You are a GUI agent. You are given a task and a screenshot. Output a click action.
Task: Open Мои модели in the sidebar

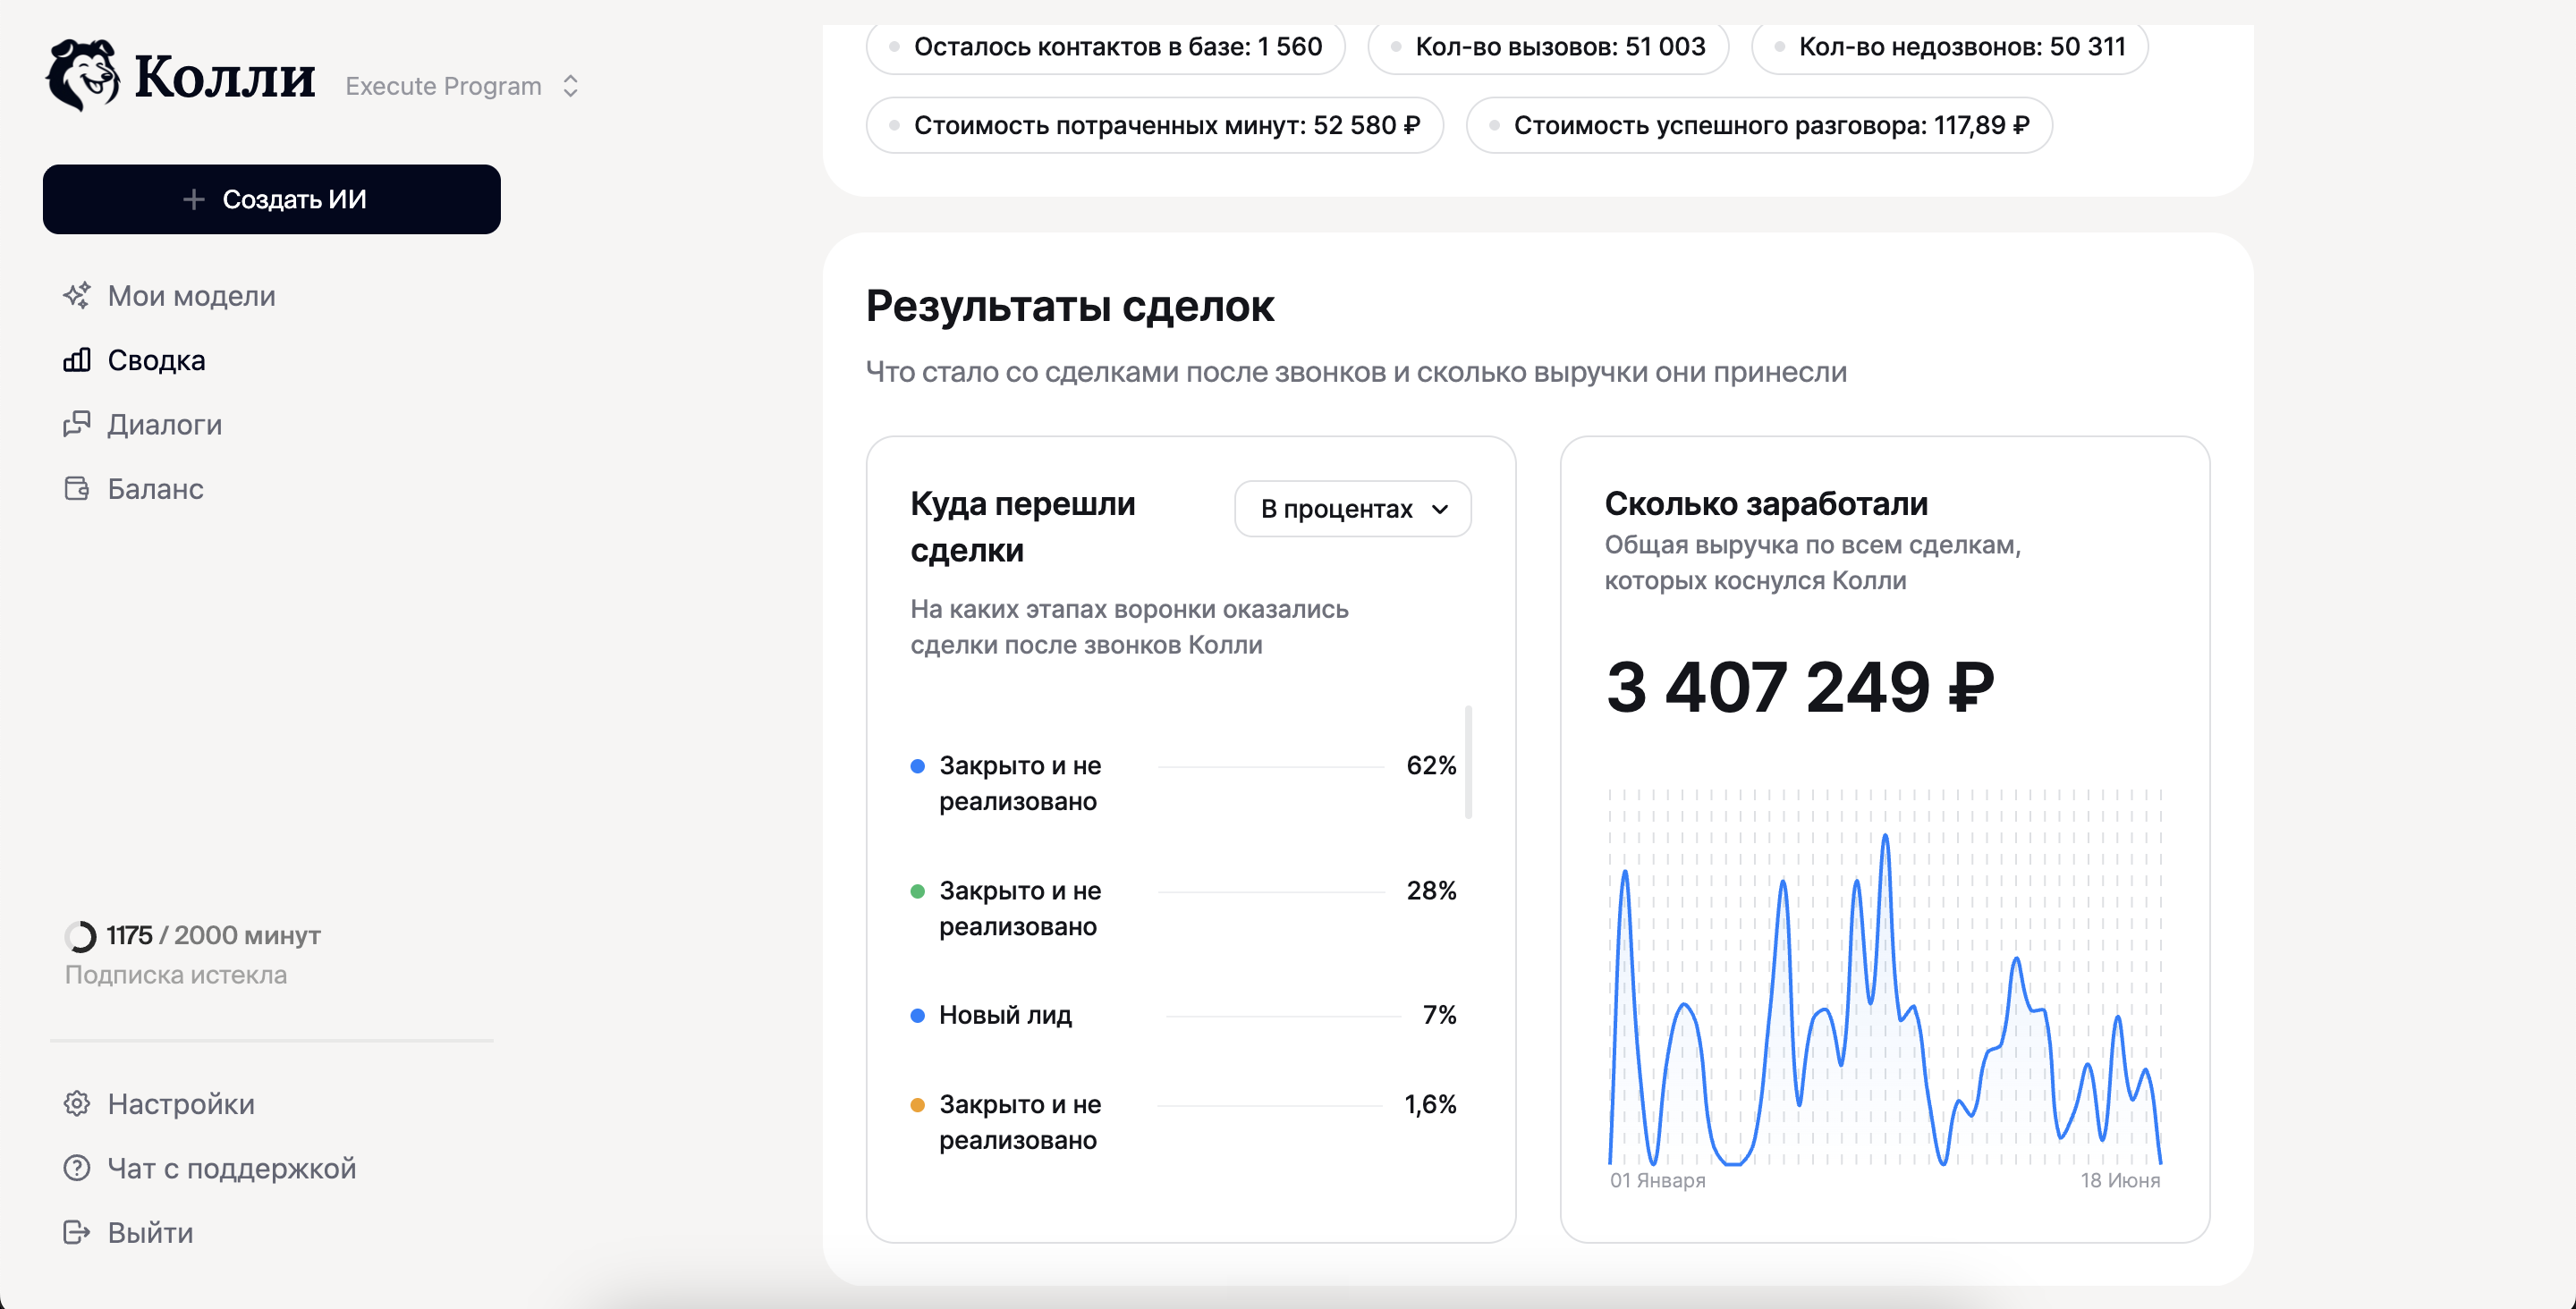(x=191, y=296)
